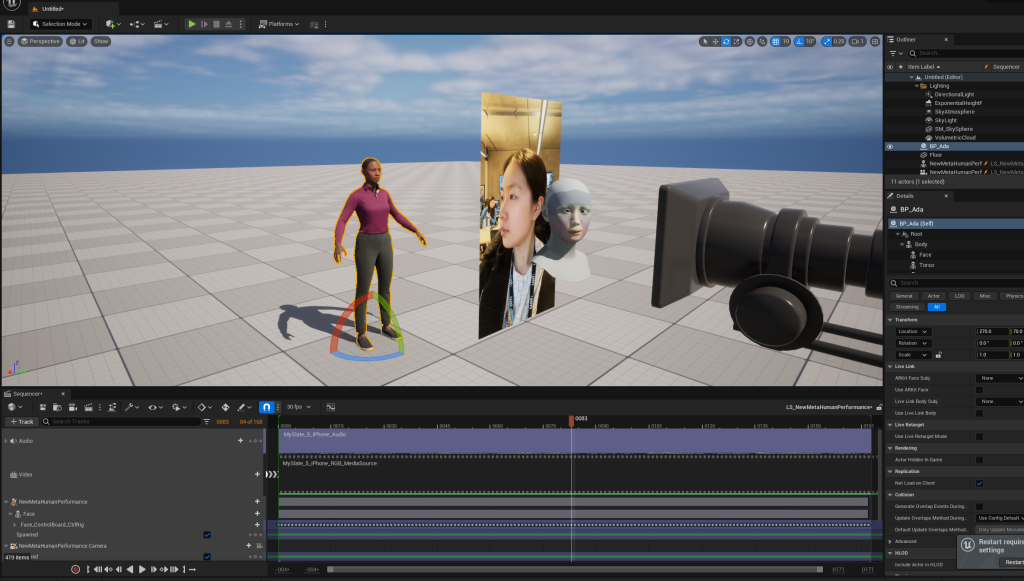Filter Details by LOD category
Viewport: 1024px width, 581px height.
pyautogui.click(x=959, y=296)
